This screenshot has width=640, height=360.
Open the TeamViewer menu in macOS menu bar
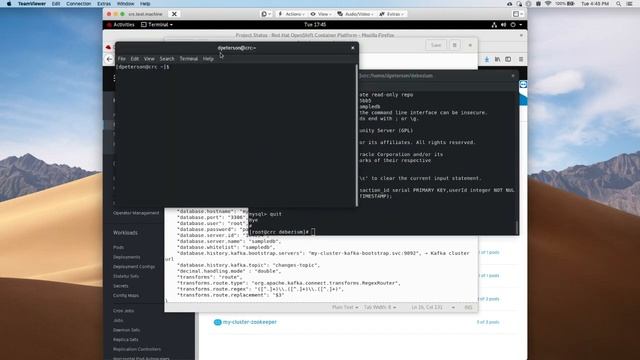click(x=32, y=4)
